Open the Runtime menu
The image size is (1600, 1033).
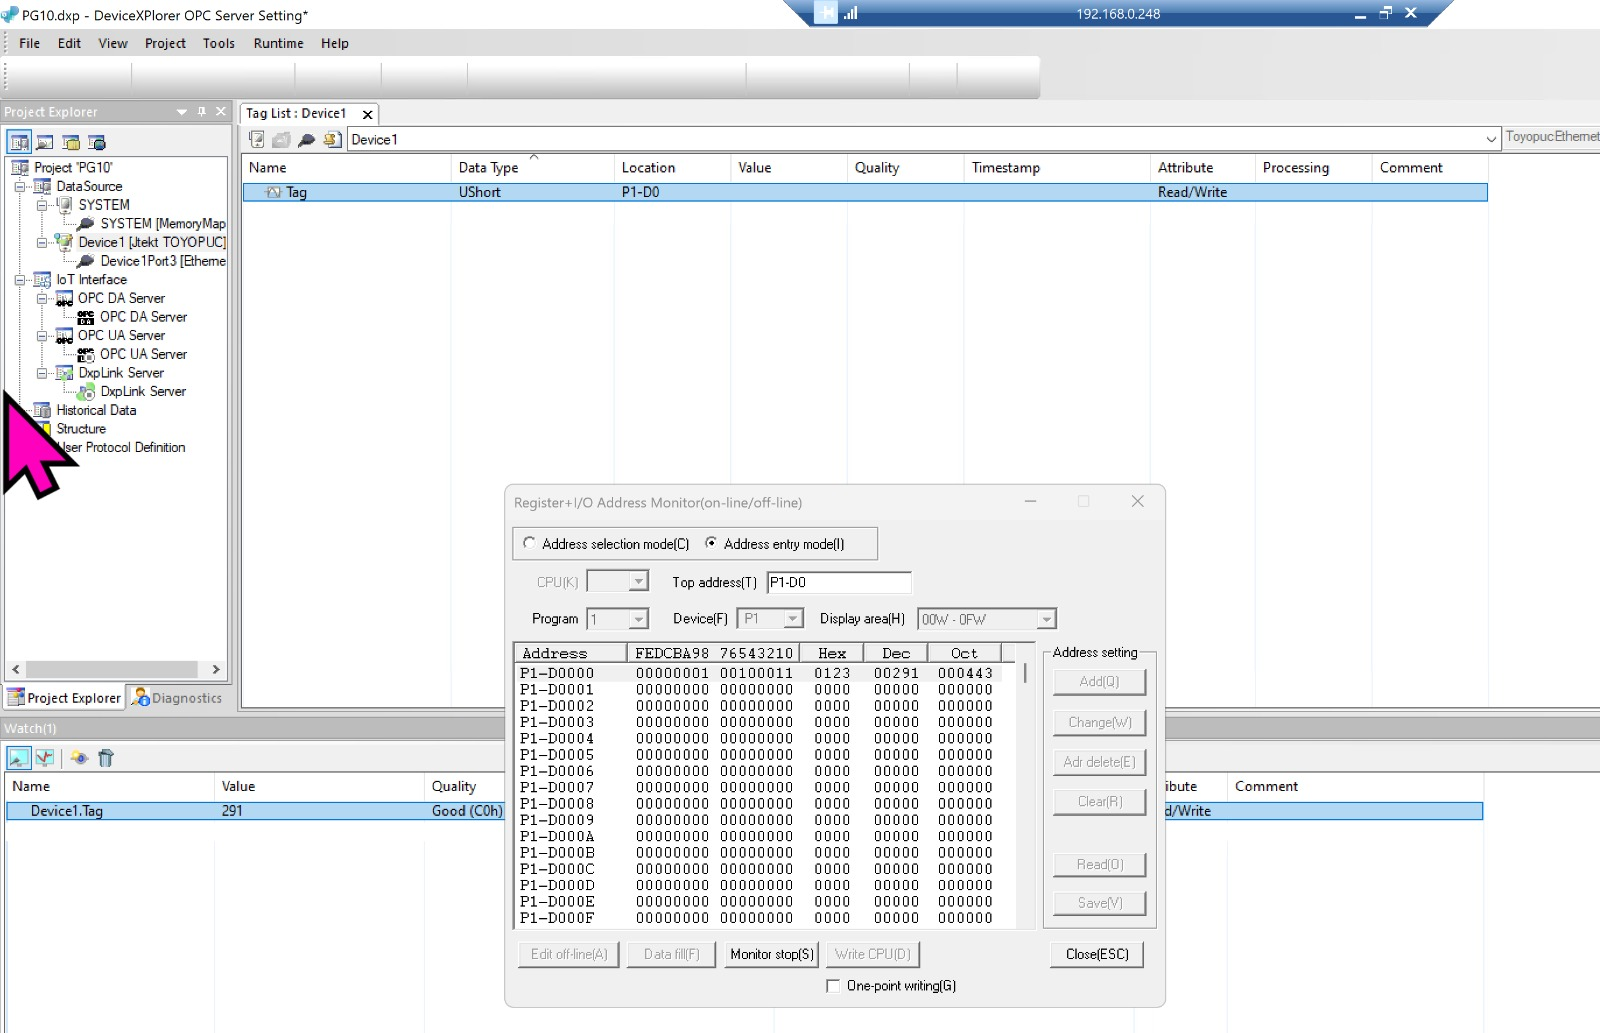coord(278,43)
